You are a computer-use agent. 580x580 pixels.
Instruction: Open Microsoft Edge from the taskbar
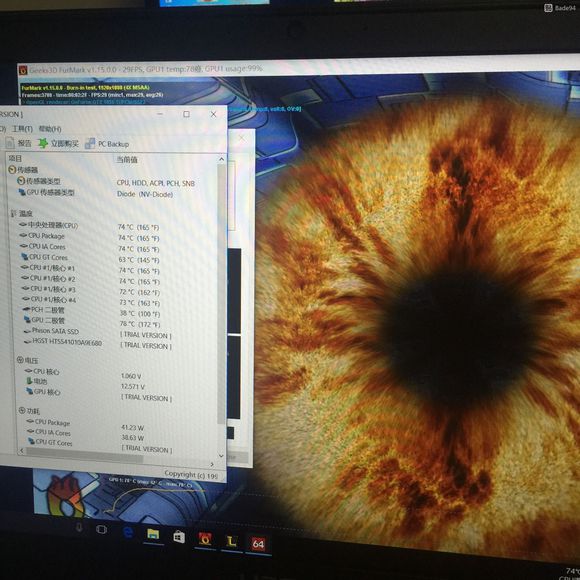(x=128, y=533)
